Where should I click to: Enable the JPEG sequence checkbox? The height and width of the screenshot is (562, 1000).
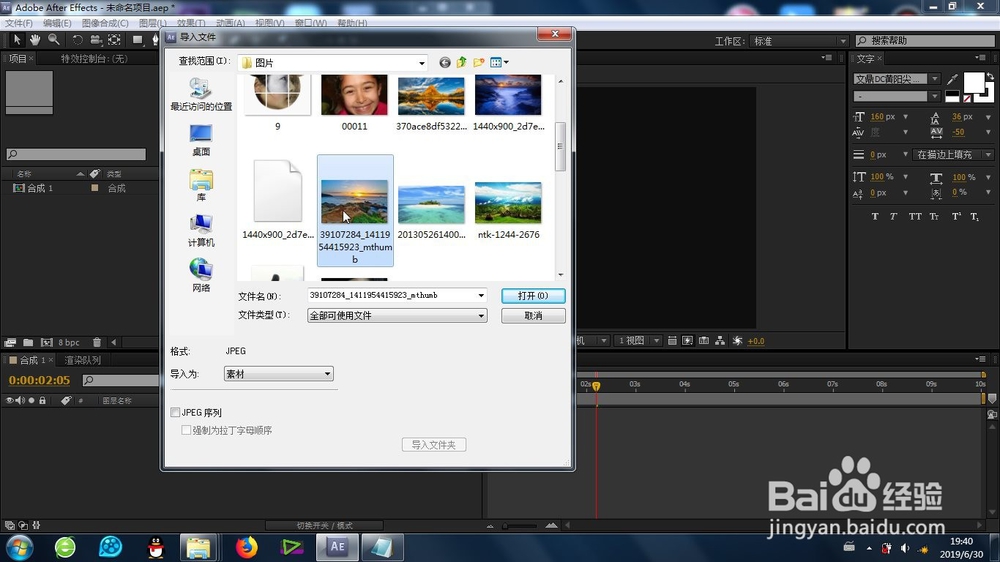[x=175, y=413]
